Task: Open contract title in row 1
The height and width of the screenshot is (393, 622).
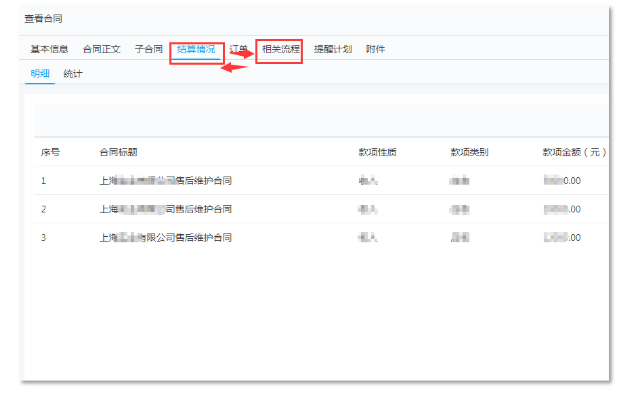Action: [x=165, y=181]
